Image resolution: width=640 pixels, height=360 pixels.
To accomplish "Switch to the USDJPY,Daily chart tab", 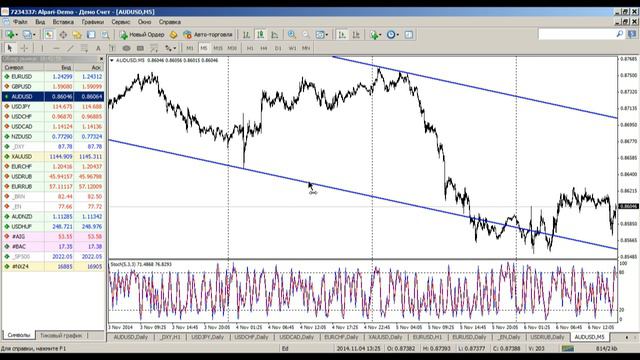I will (x=207, y=337).
